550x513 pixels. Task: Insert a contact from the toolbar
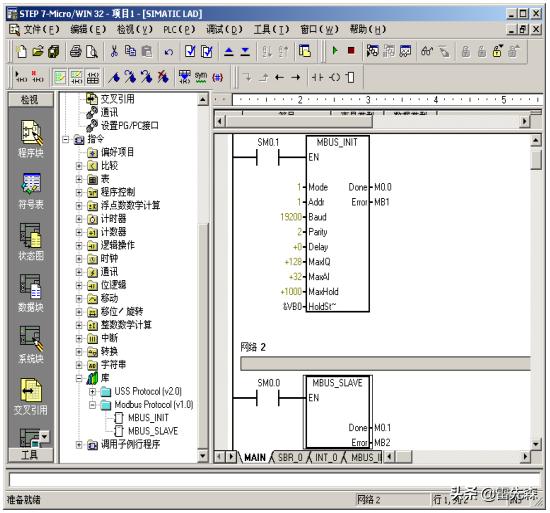[317, 77]
